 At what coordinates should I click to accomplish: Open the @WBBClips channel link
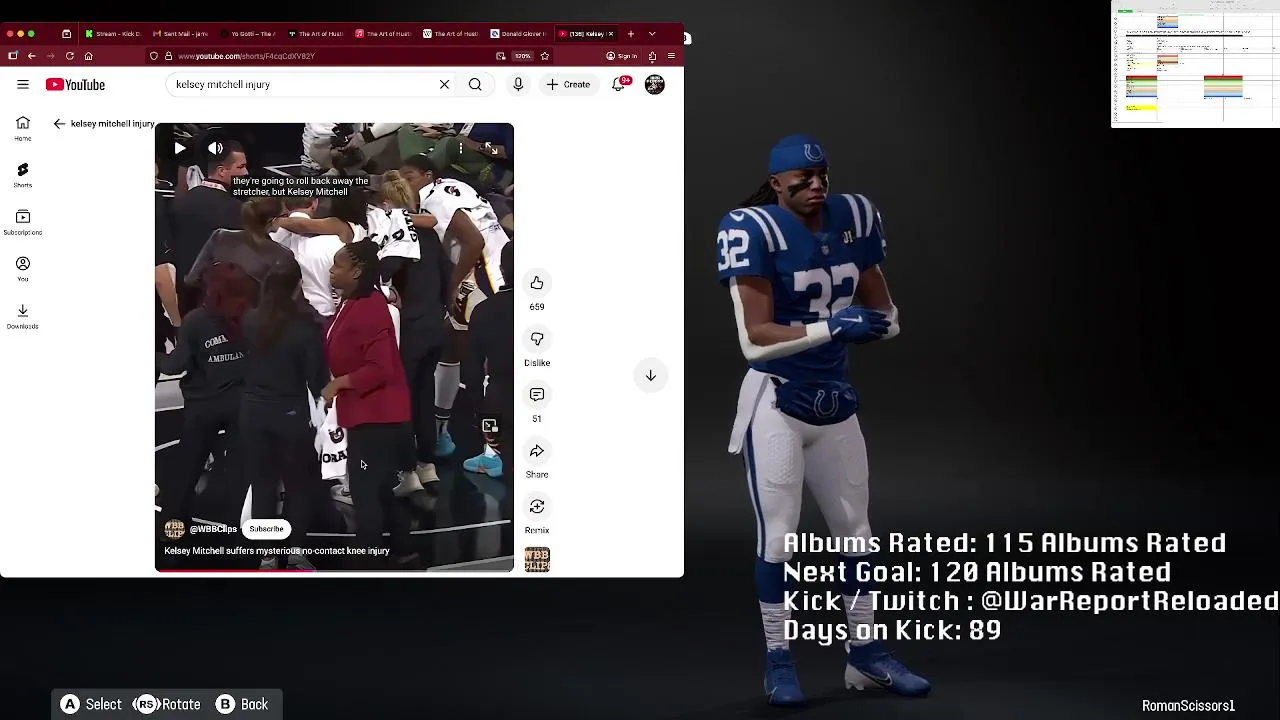213,529
